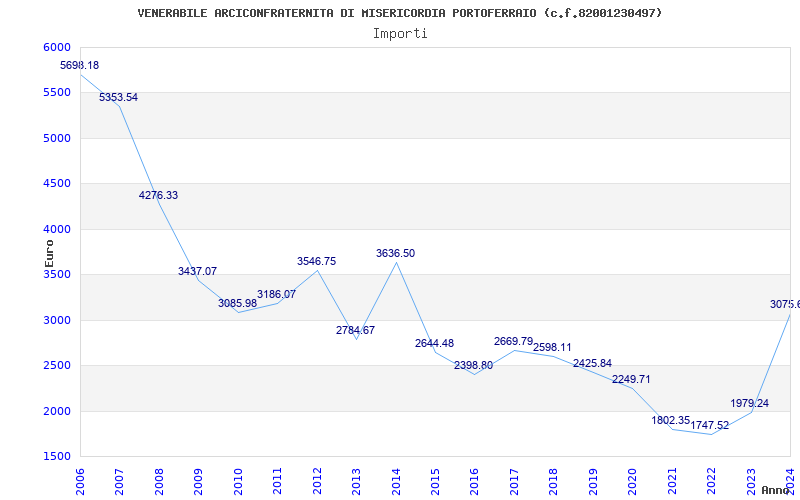Click the 6000 y-axis tick
Screen dimensions: 800x500
(x=57, y=47)
